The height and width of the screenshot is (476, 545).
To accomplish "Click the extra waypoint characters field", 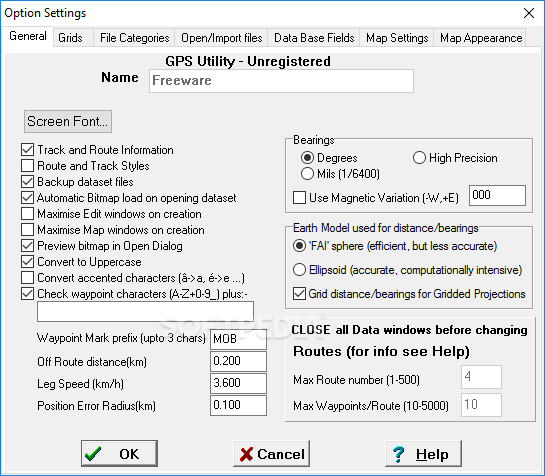I will 145,312.
